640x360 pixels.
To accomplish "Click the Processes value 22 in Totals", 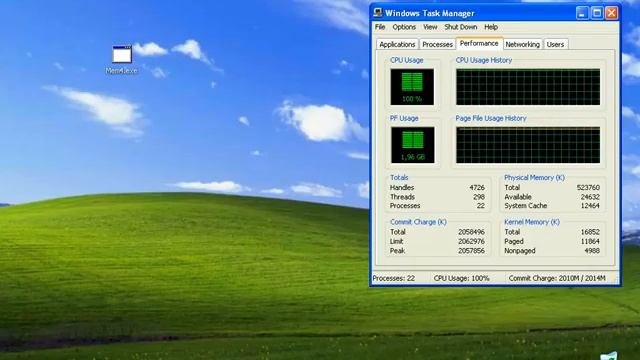I will (x=481, y=206).
